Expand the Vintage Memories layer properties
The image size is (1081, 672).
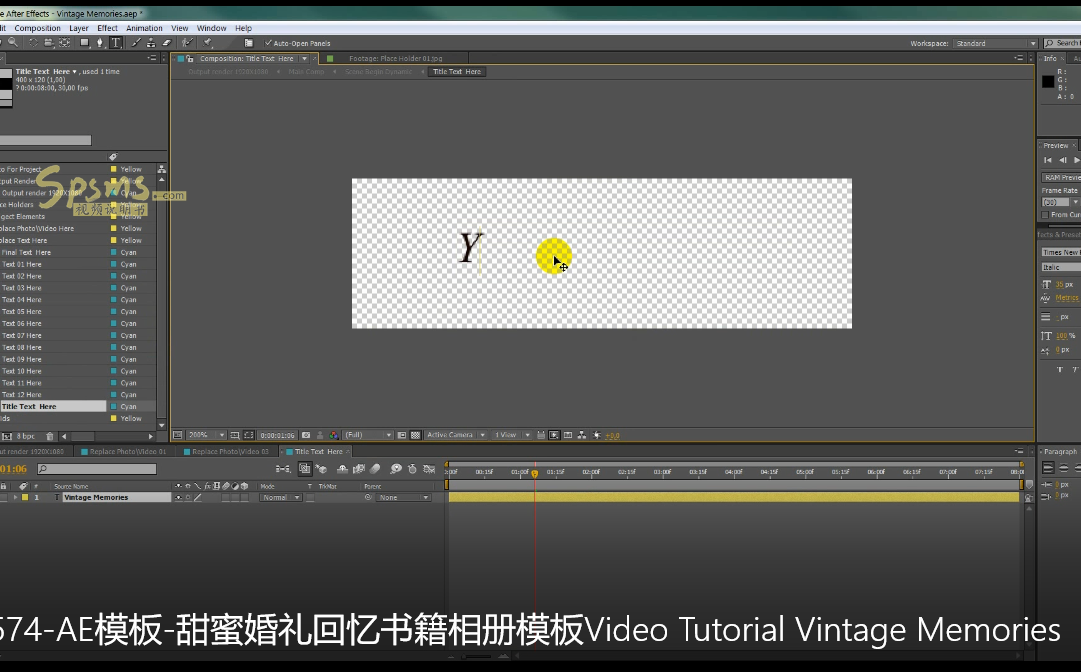16,497
